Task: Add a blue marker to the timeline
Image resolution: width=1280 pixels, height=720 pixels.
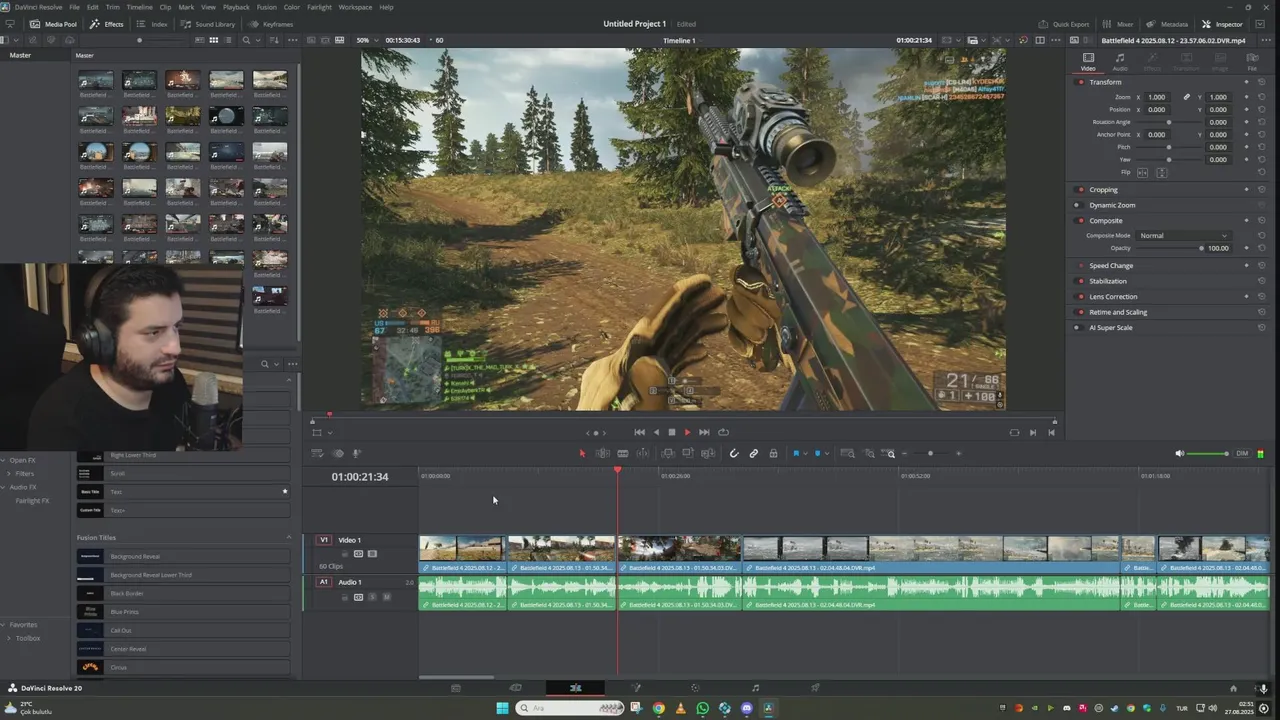Action: [x=817, y=453]
